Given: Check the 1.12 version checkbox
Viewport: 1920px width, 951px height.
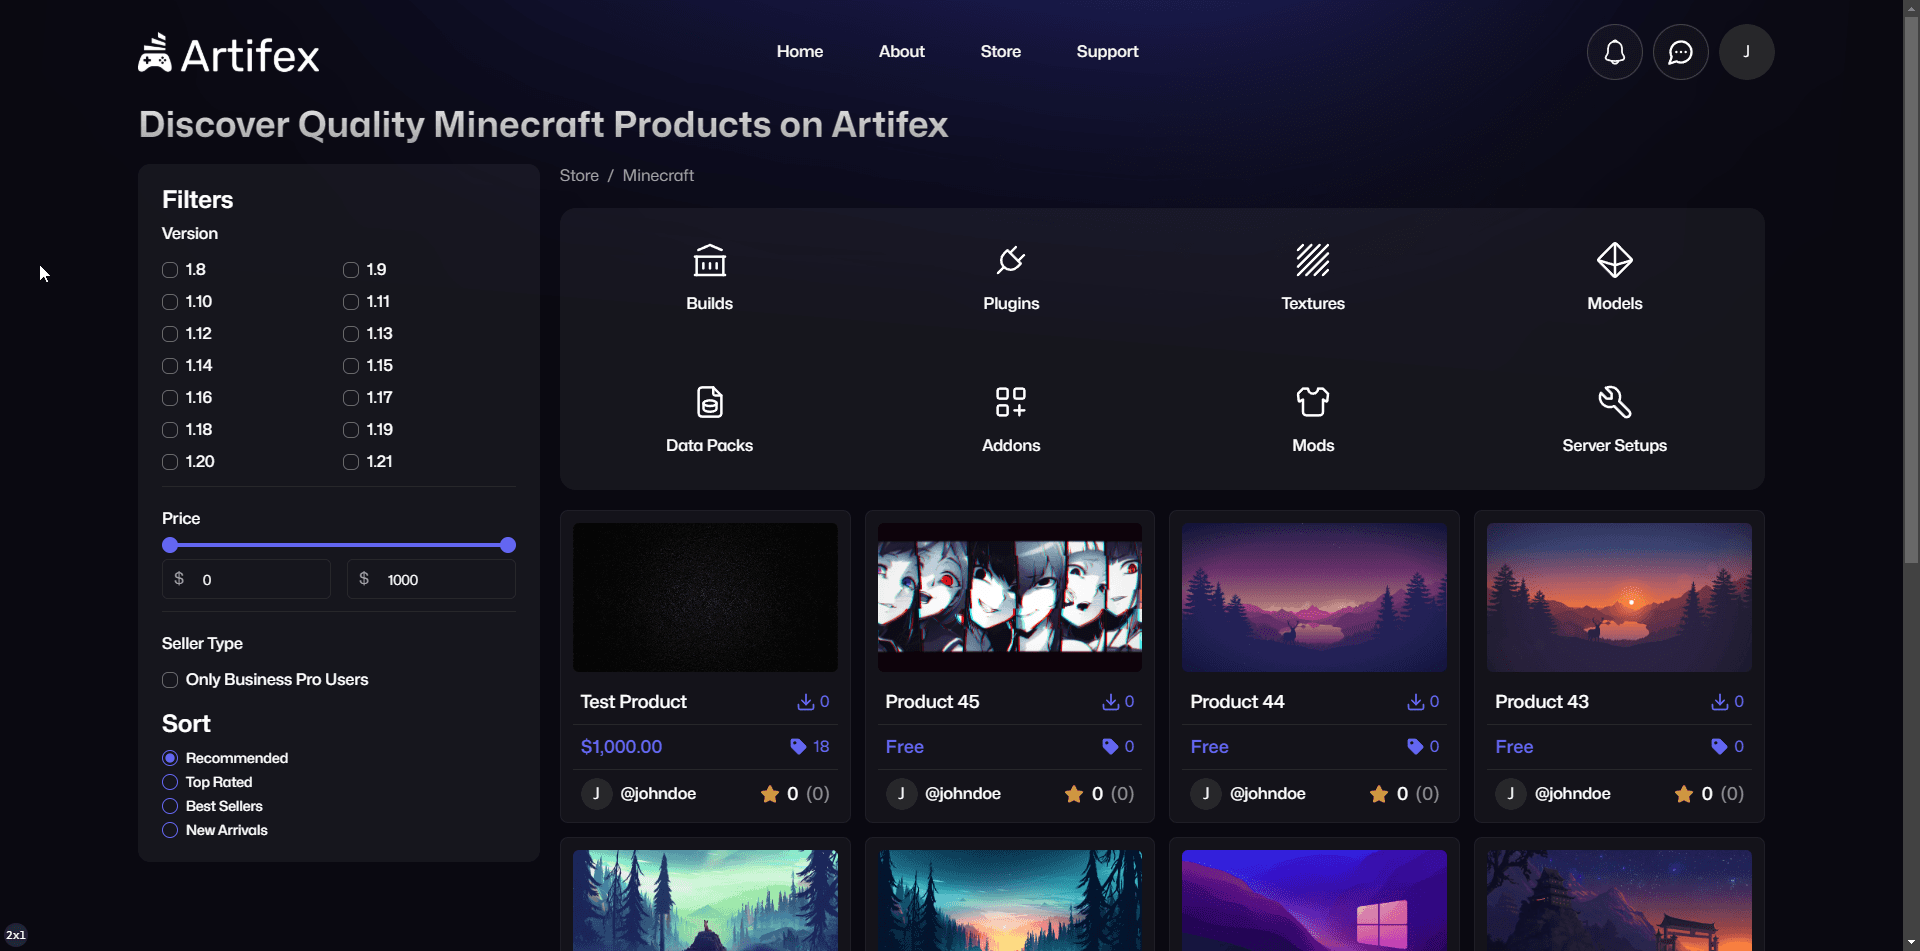Looking at the screenshot, I should (x=170, y=333).
